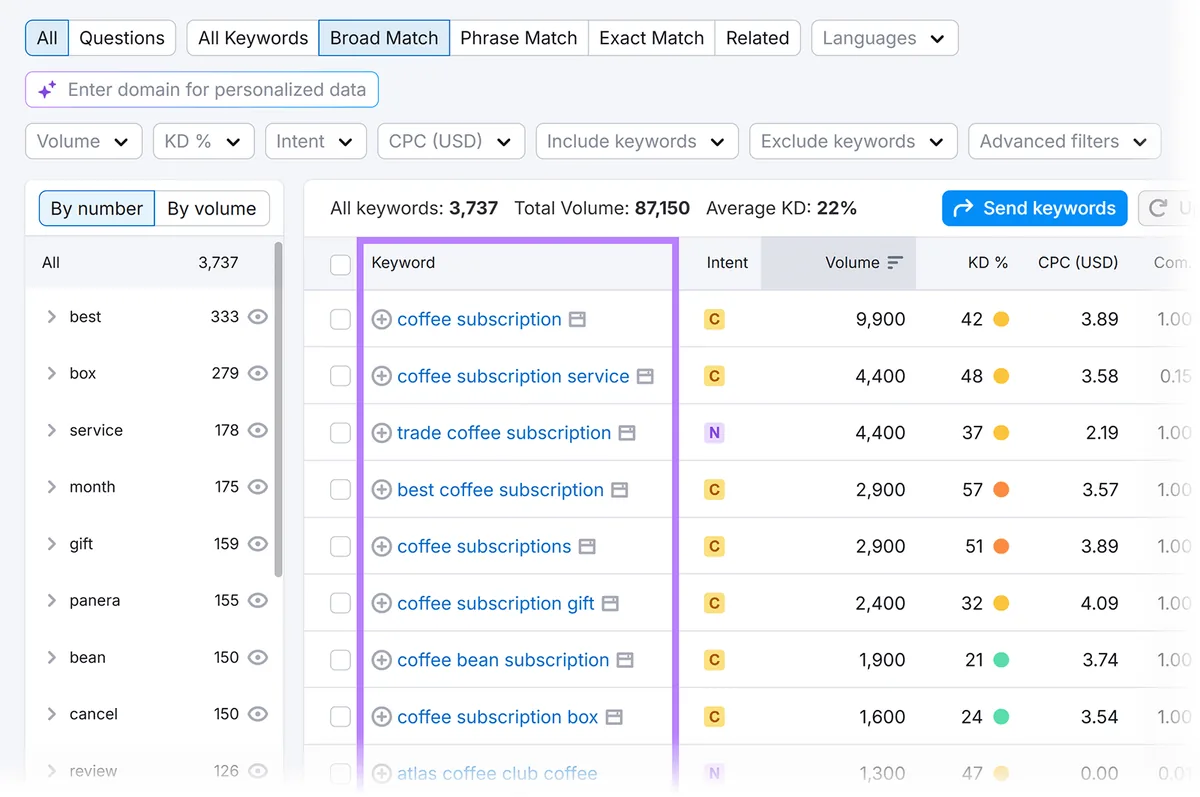
Task: Check the coffee subscription row checkbox
Action: click(341, 320)
